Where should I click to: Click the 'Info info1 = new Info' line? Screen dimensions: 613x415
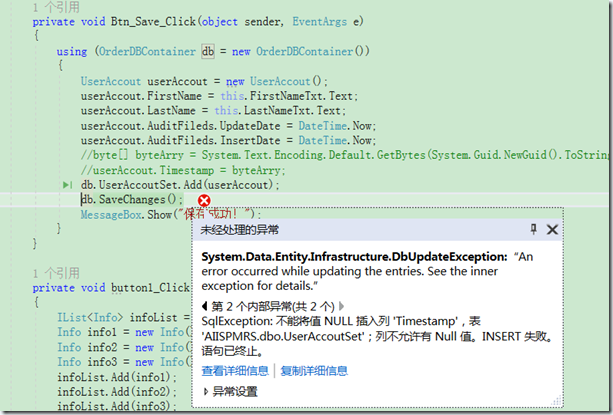(x=124, y=332)
